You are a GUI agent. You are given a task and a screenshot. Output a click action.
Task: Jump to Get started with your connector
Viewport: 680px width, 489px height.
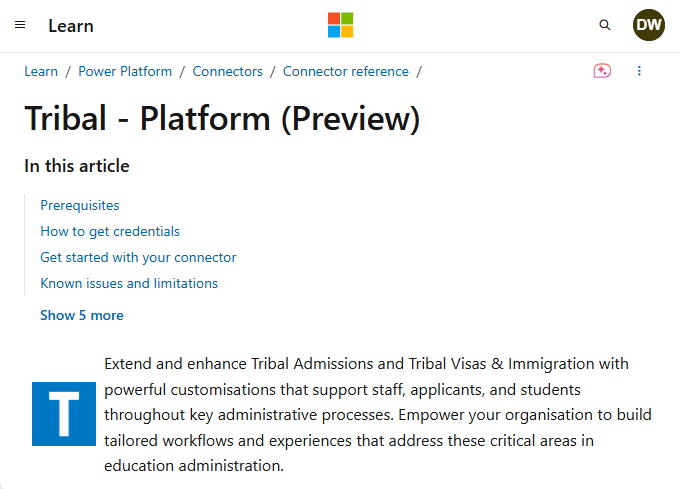138,258
